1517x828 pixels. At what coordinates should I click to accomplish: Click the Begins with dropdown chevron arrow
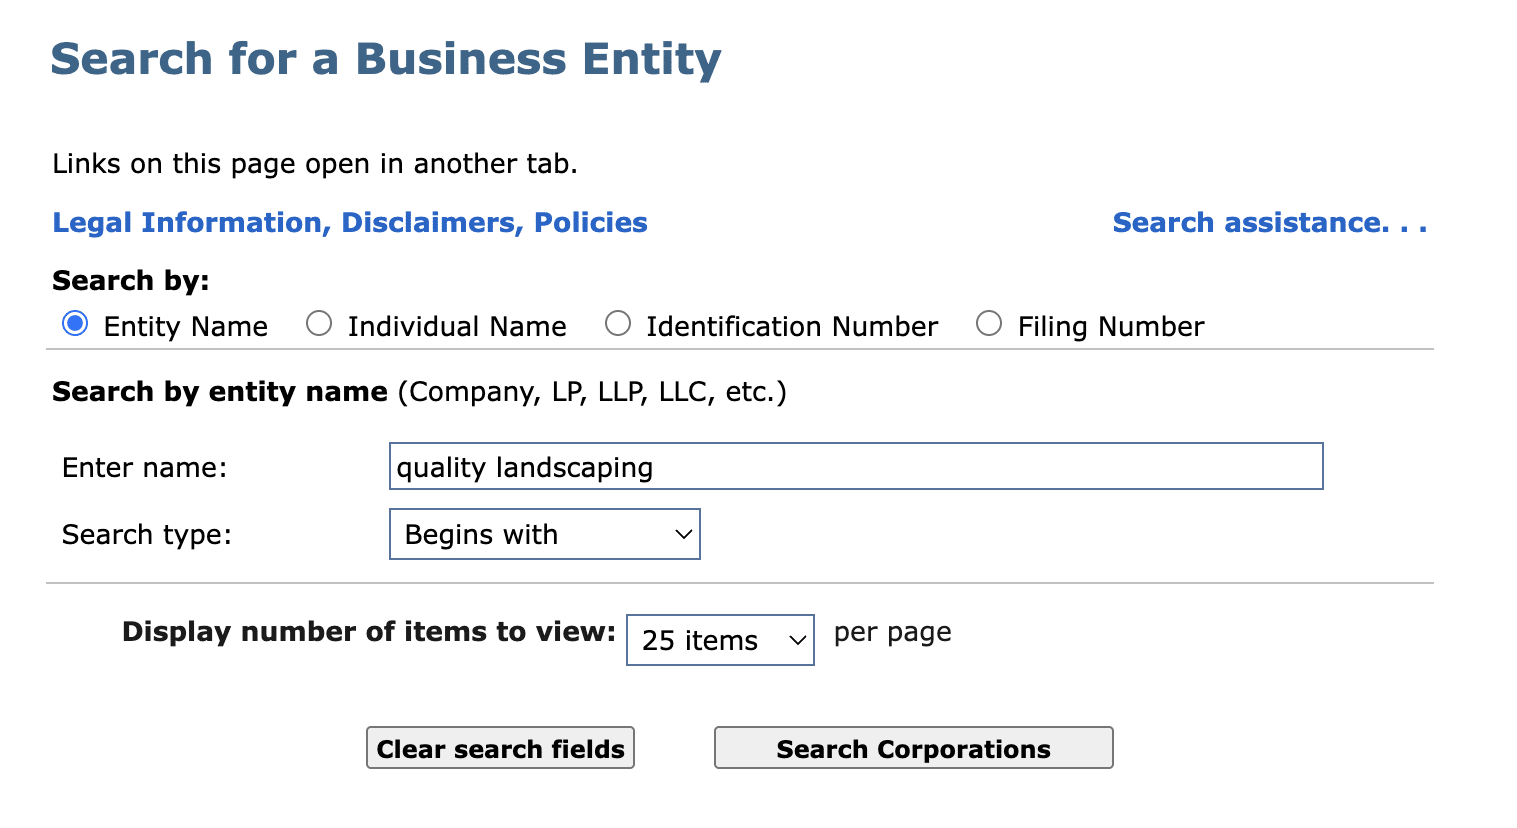pos(684,534)
